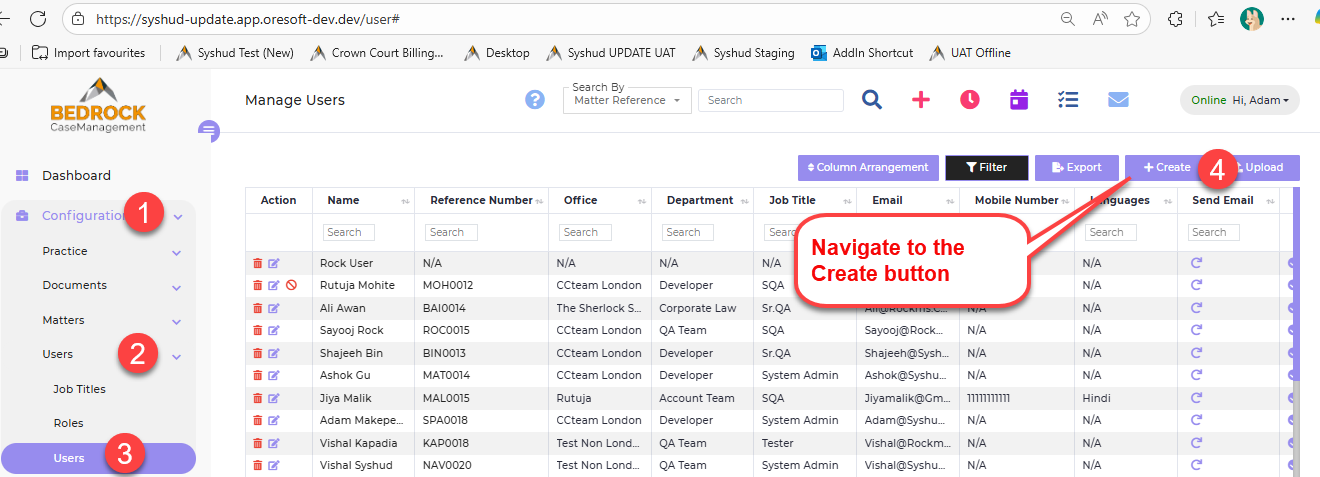Screen dimensions: 1320x477
Task: Open the browser profile avatar
Action: click(1252, 18)
